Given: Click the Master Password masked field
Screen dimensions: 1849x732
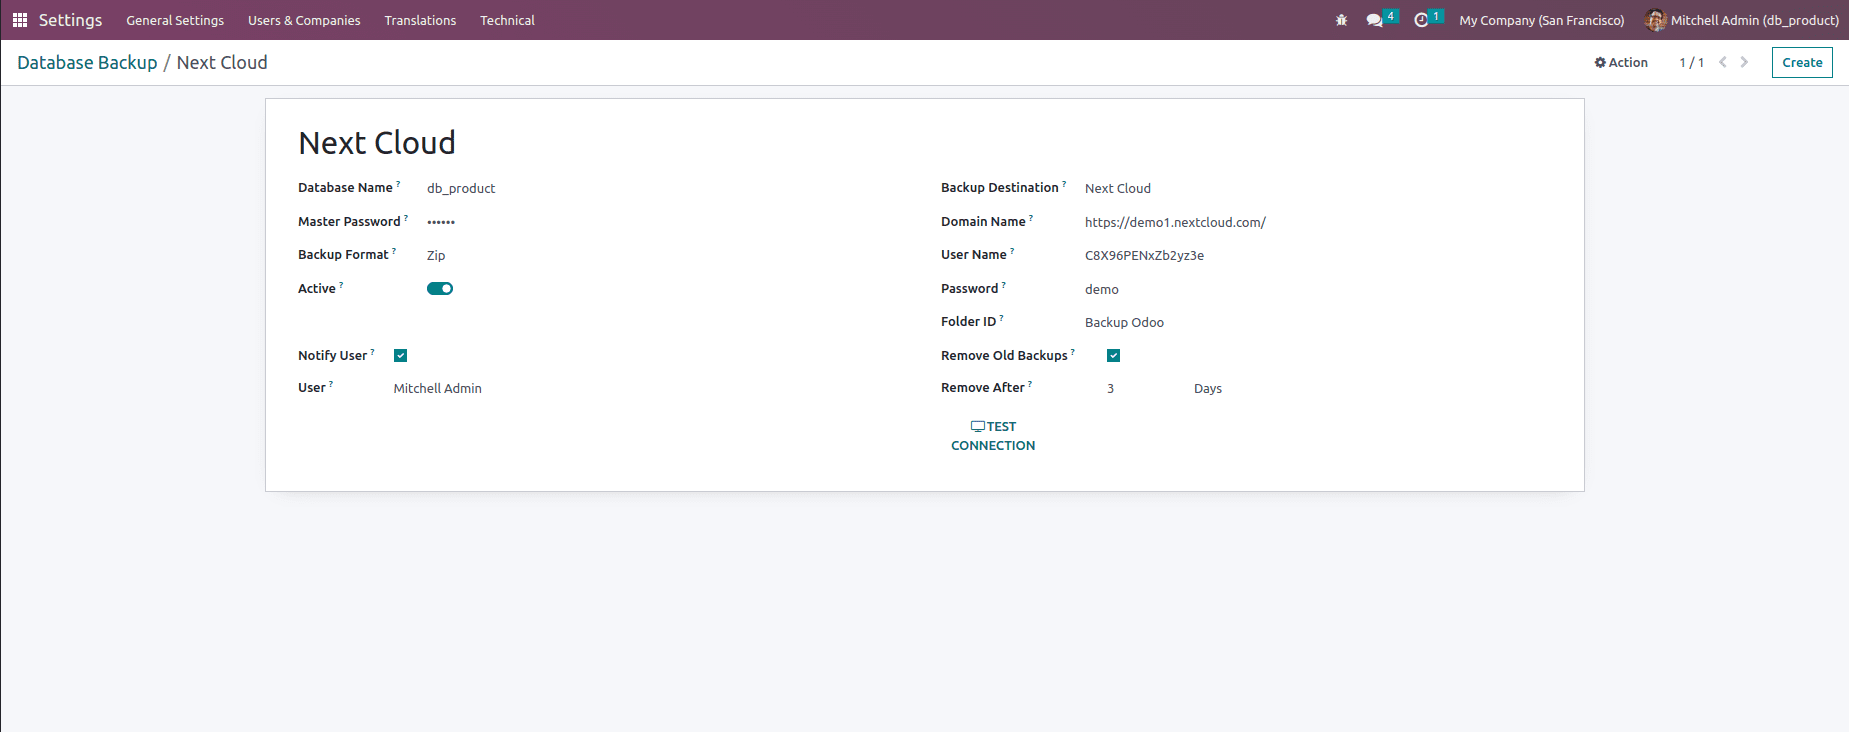Looking at the screenshot, I should (x=441, y=222).
